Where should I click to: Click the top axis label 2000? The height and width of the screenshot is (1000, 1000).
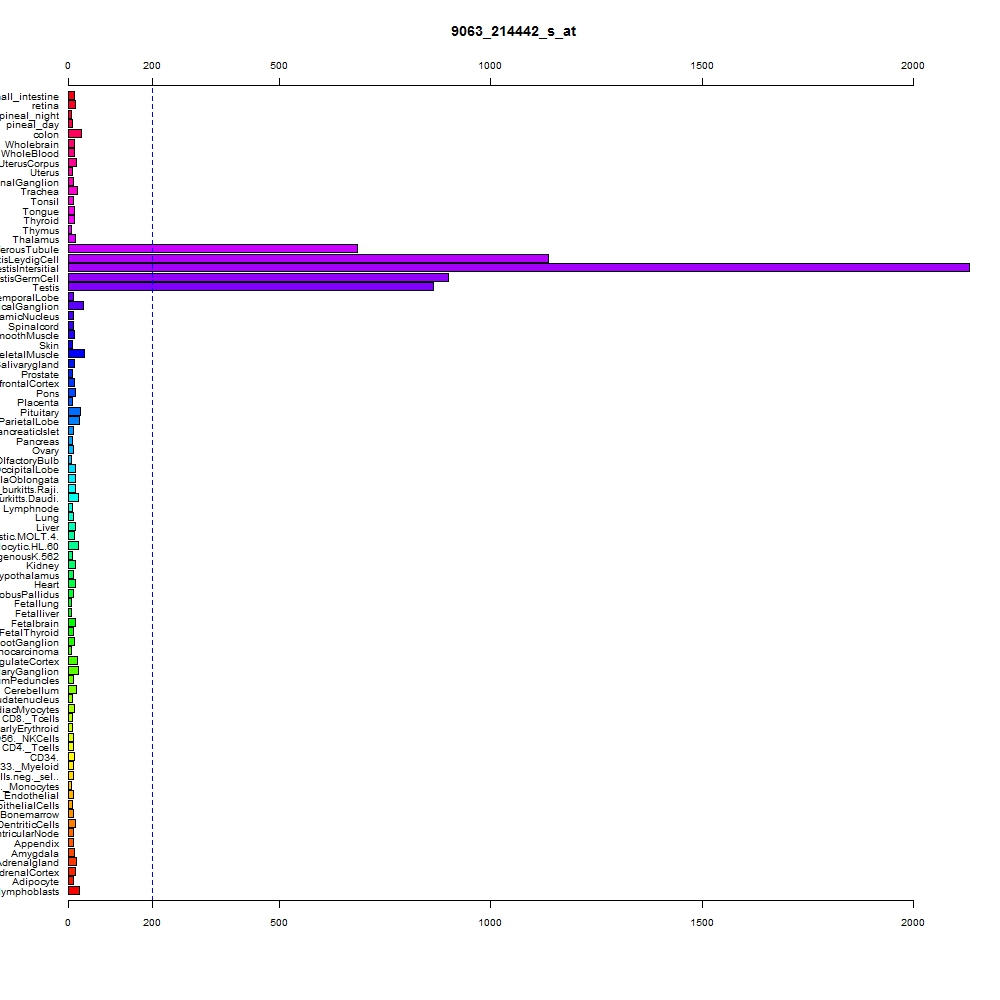coord(913,66)
